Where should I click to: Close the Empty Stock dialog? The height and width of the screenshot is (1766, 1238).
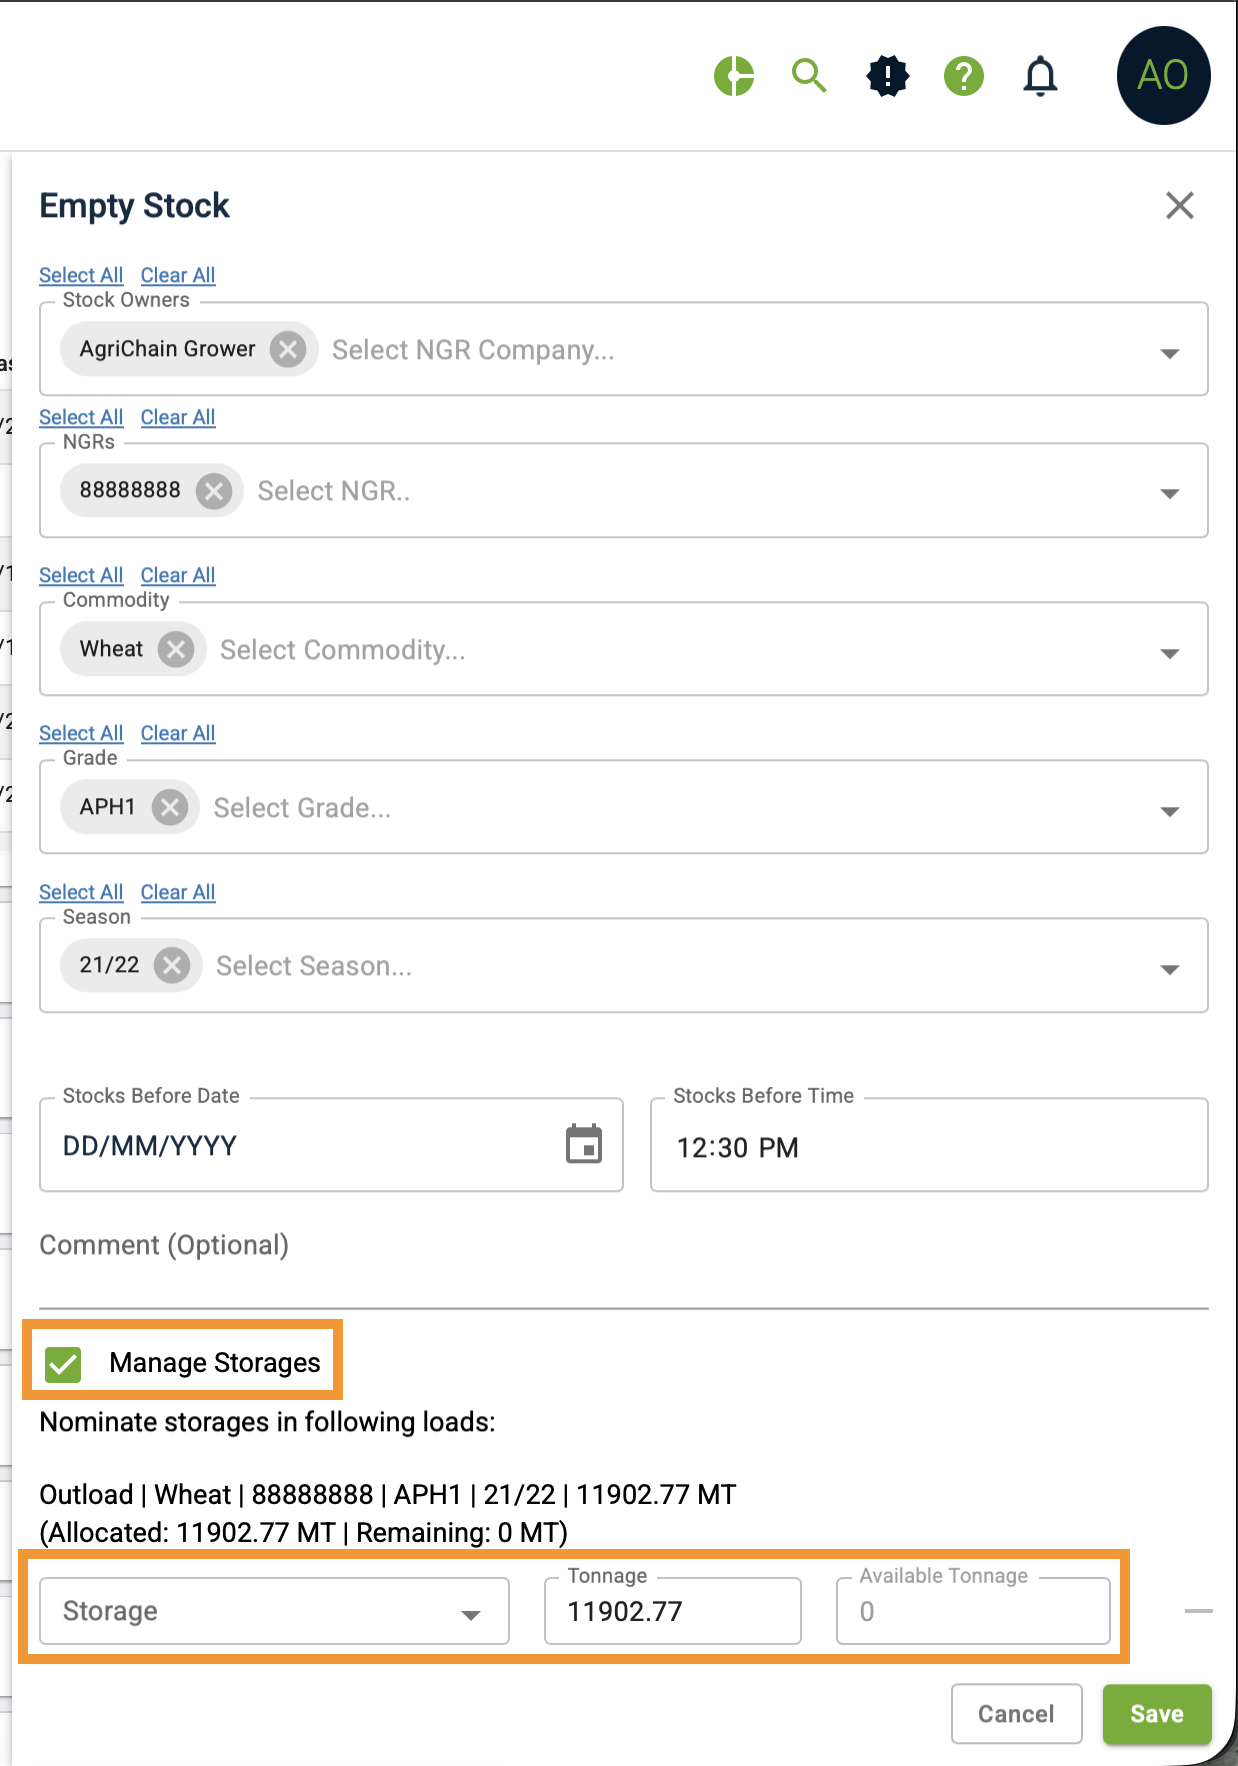[1180, 206]
